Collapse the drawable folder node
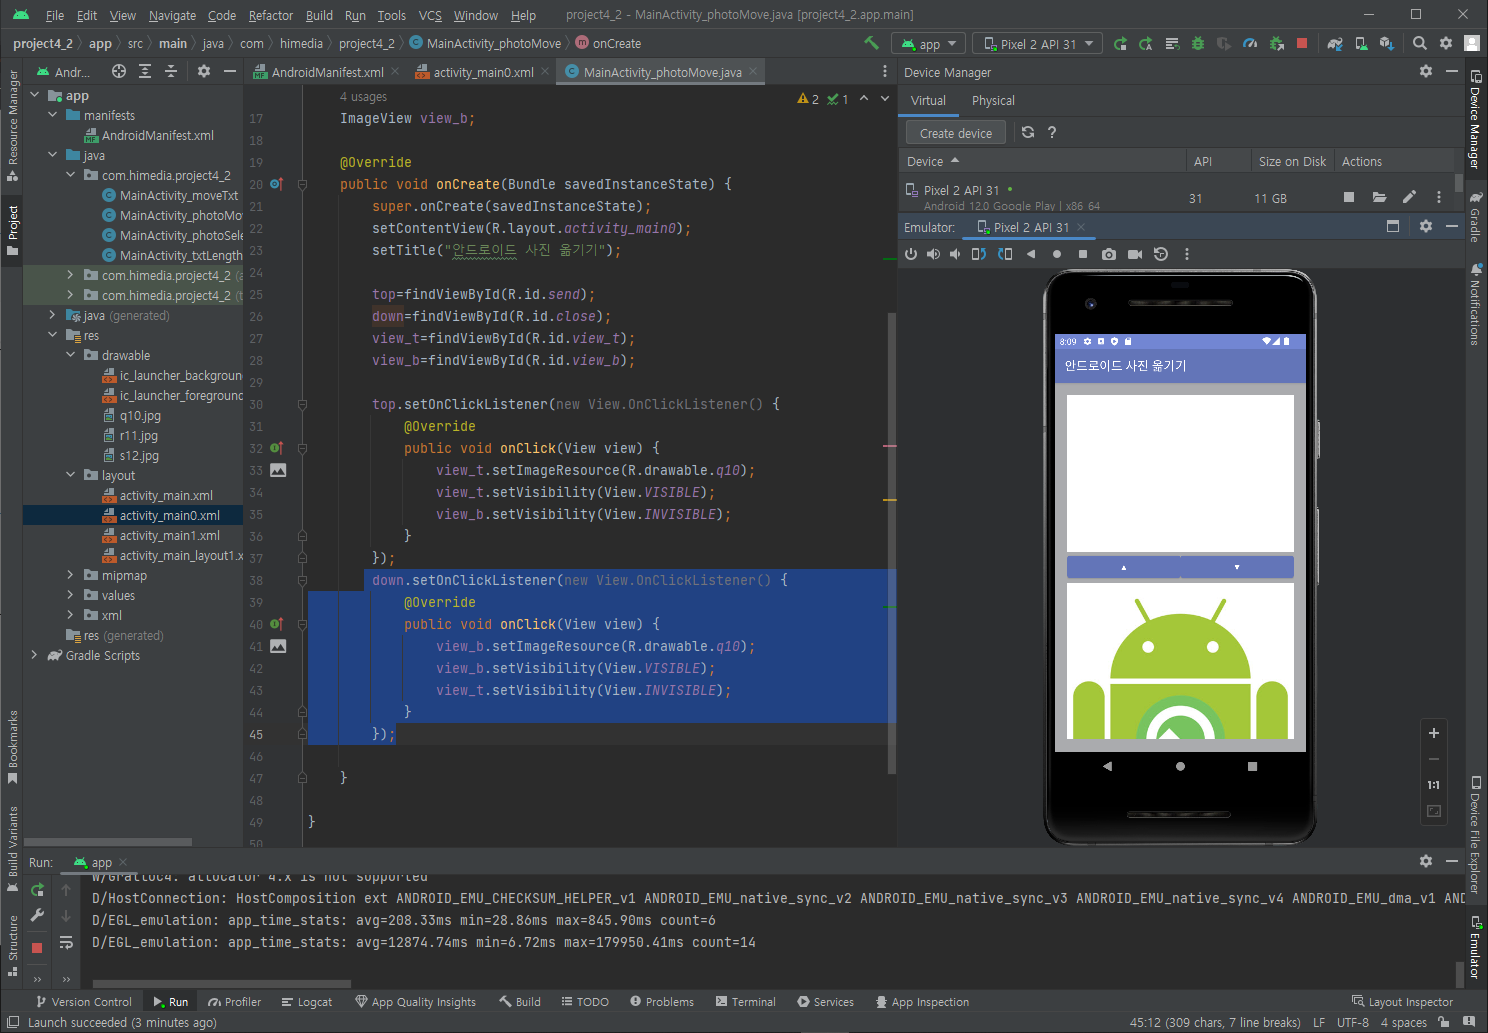 click(71, 355)
